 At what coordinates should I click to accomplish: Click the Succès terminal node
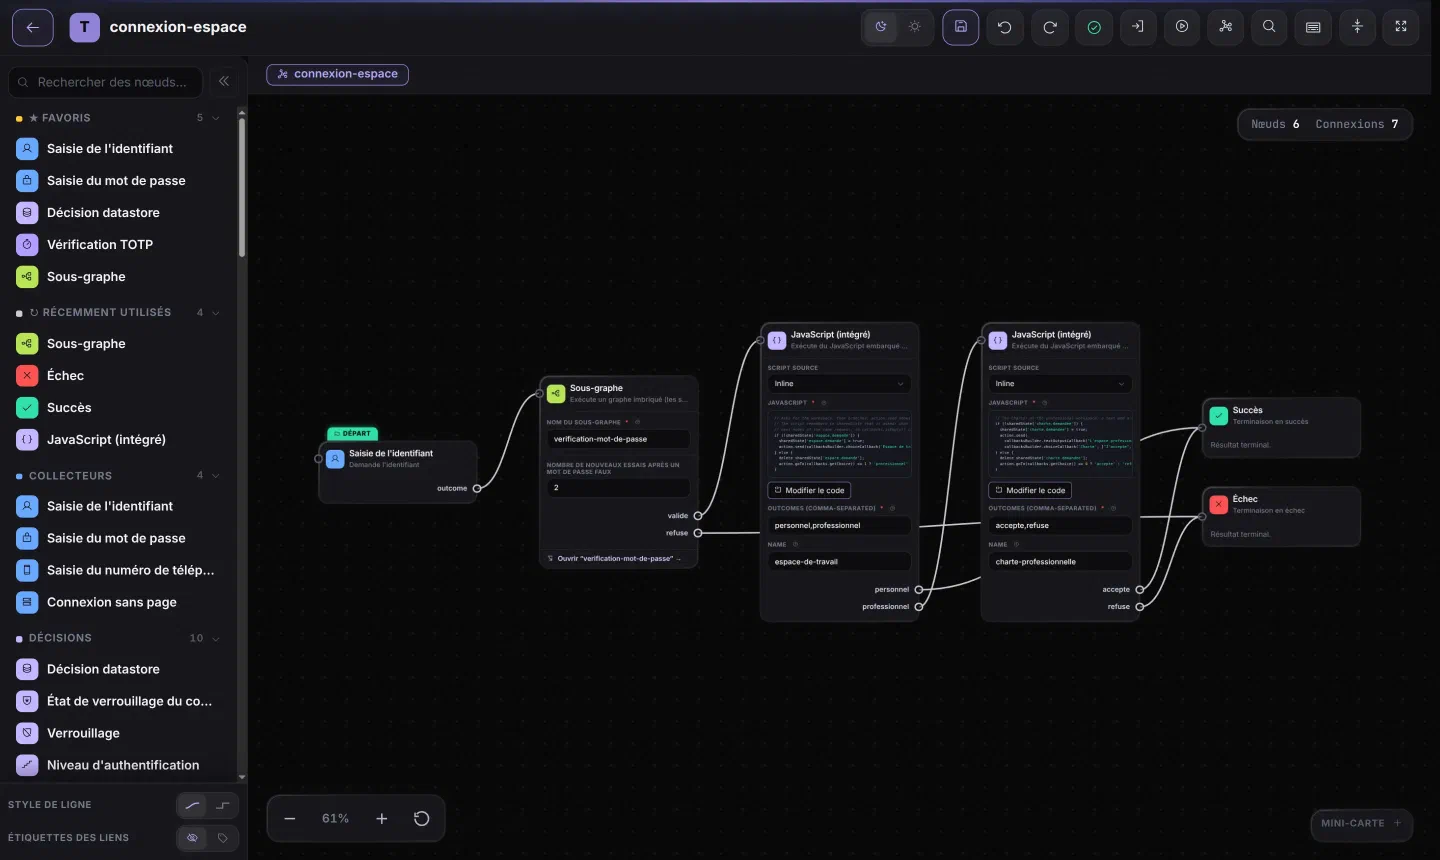click(x=1281, y=427)
